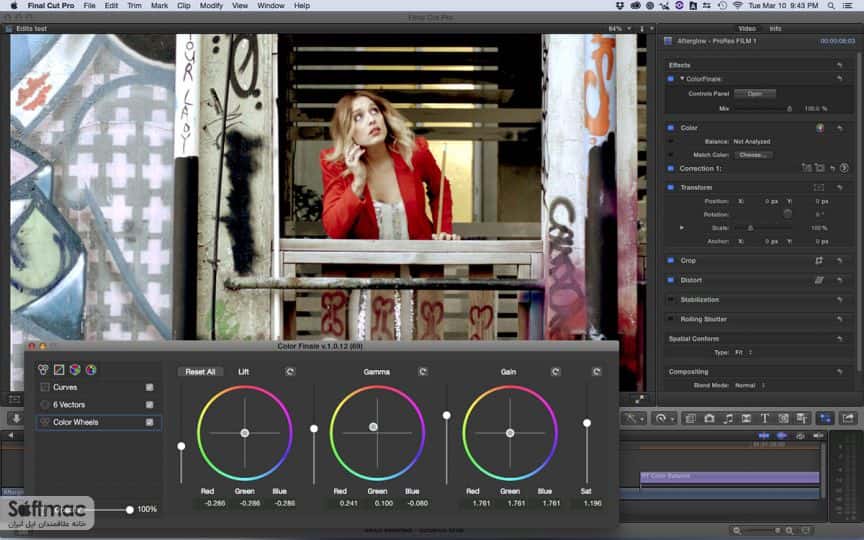Show Color Board for Correction 1
This screenshot has height=540, width=864.
844,168
